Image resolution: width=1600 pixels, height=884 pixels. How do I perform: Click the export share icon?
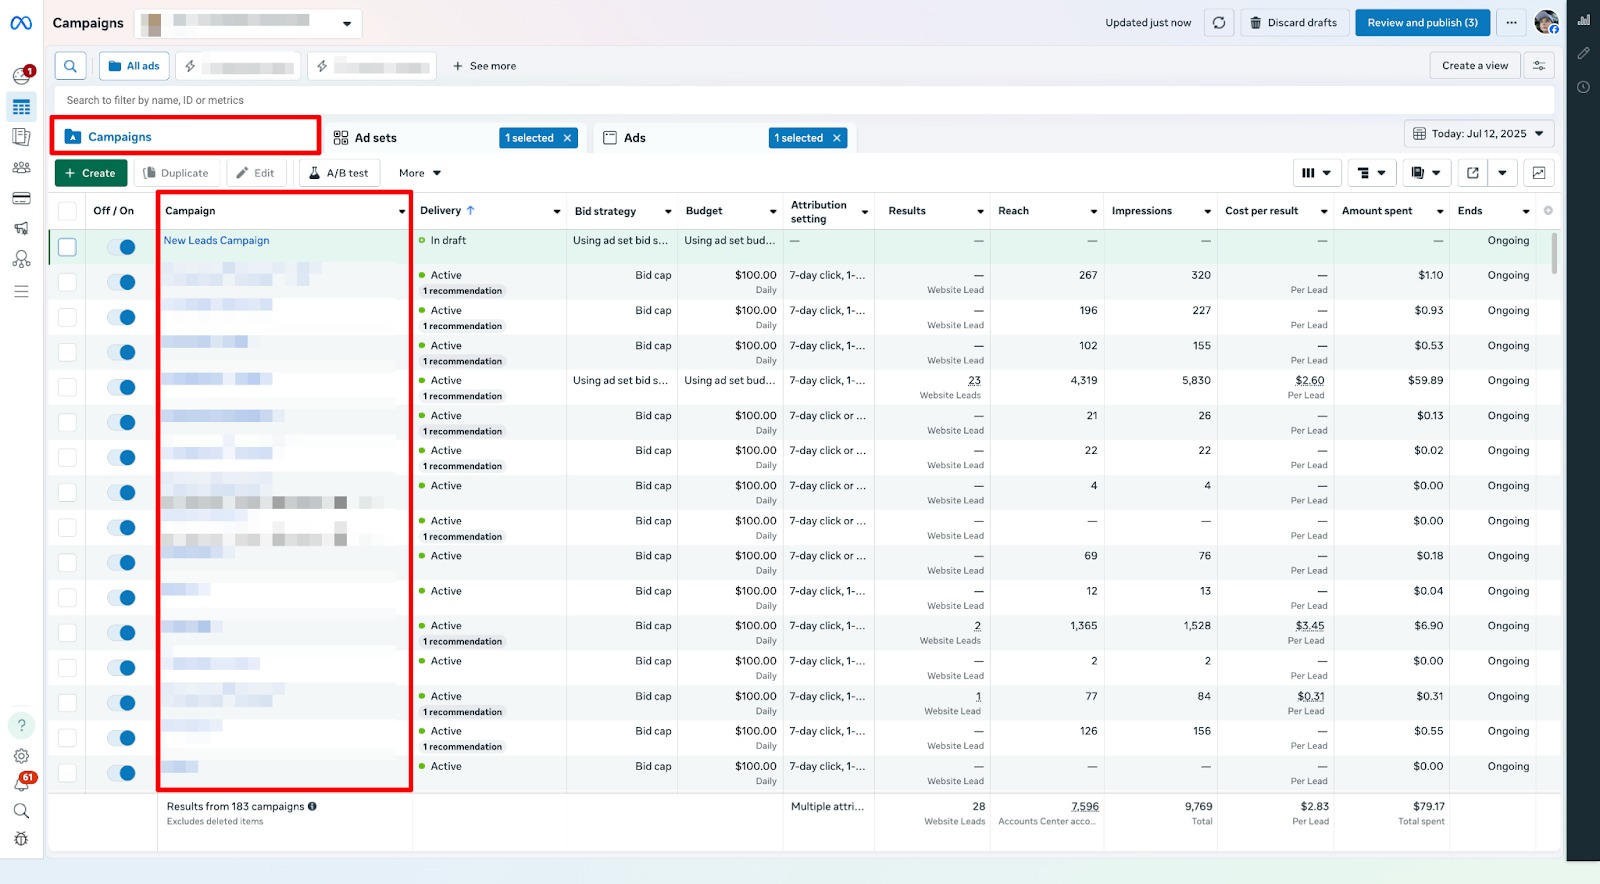[1472, 173]
